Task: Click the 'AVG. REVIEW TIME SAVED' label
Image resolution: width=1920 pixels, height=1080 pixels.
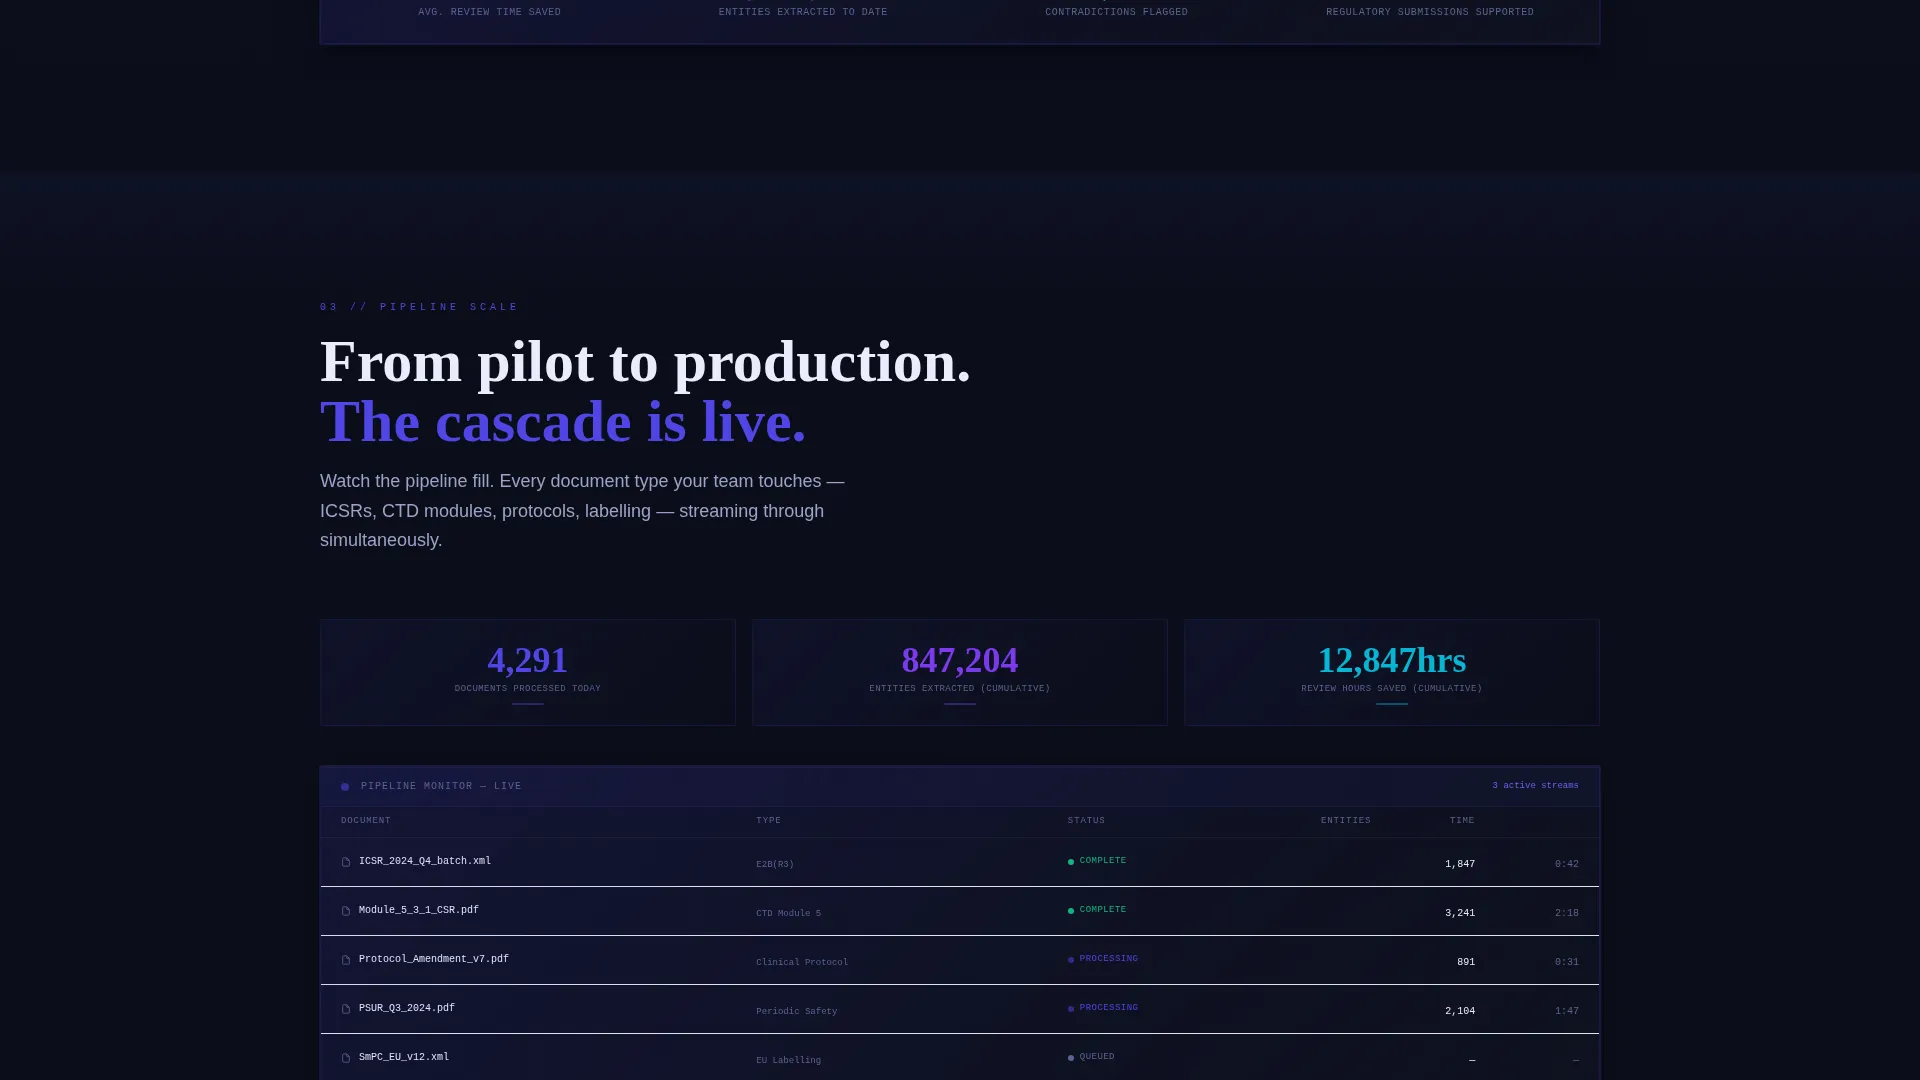Action: point(490,13)
